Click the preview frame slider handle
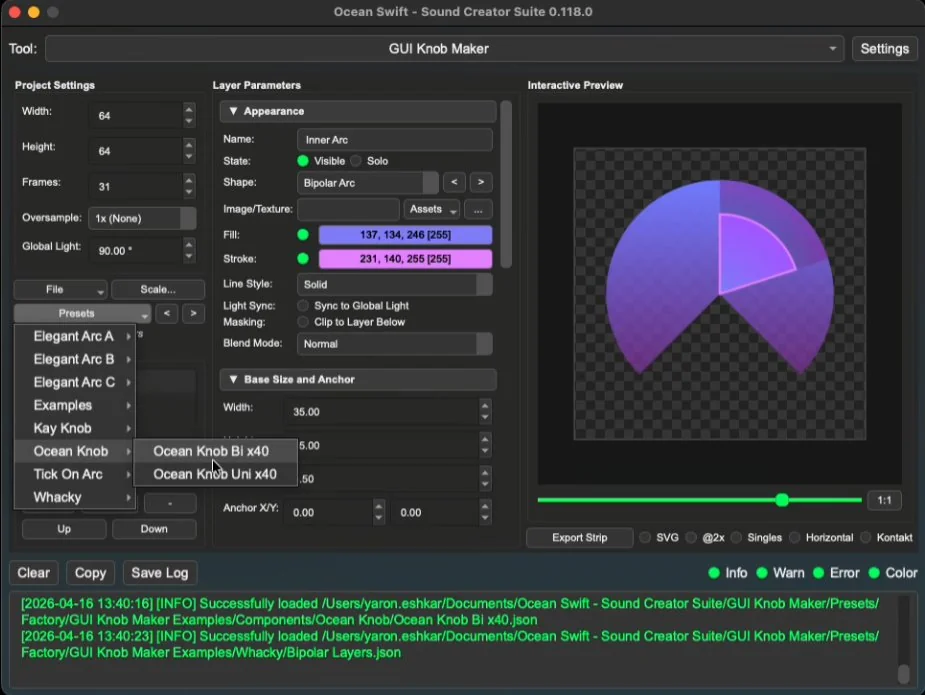 click(782, 500)
